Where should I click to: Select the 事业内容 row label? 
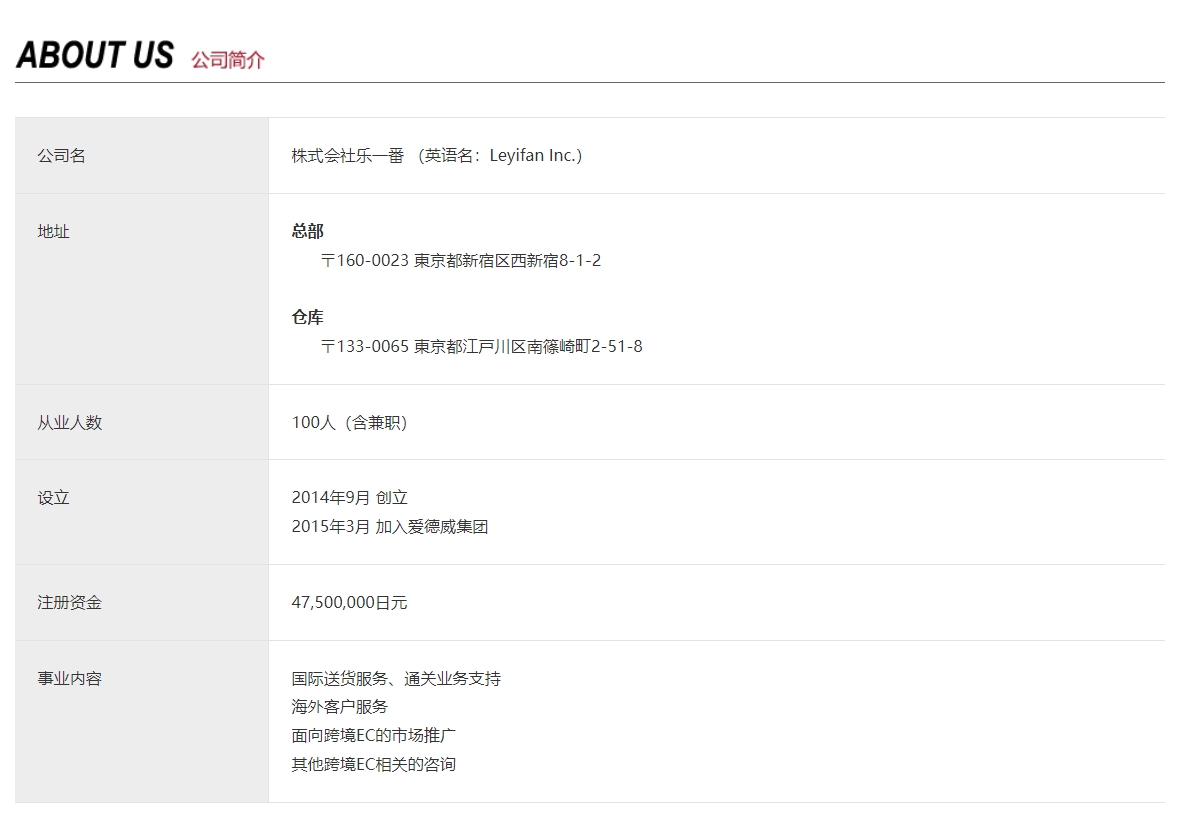pos(70,679)
